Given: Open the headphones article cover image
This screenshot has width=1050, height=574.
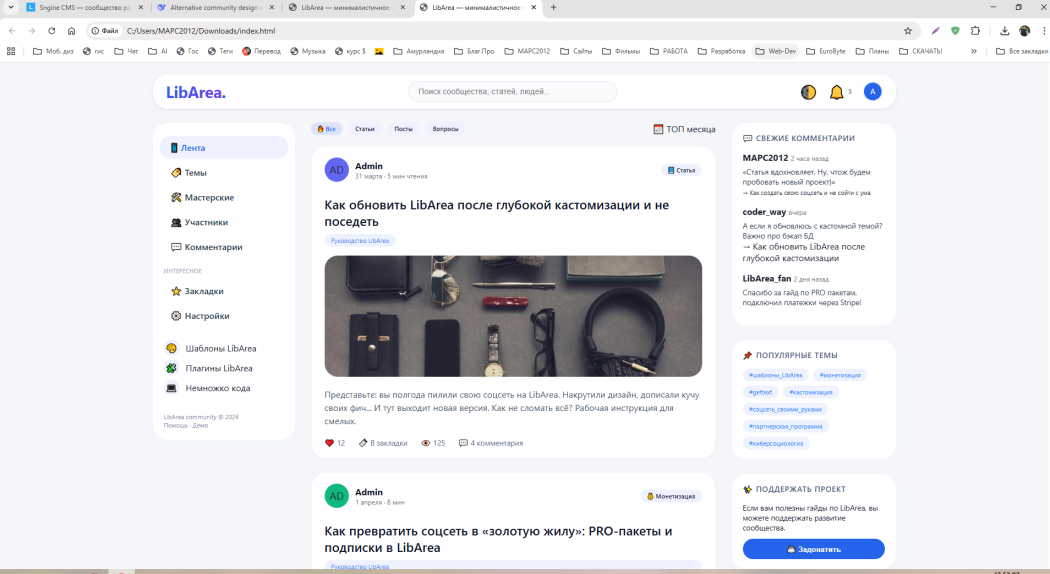Looking at the screenshot, I should [513, 316].
